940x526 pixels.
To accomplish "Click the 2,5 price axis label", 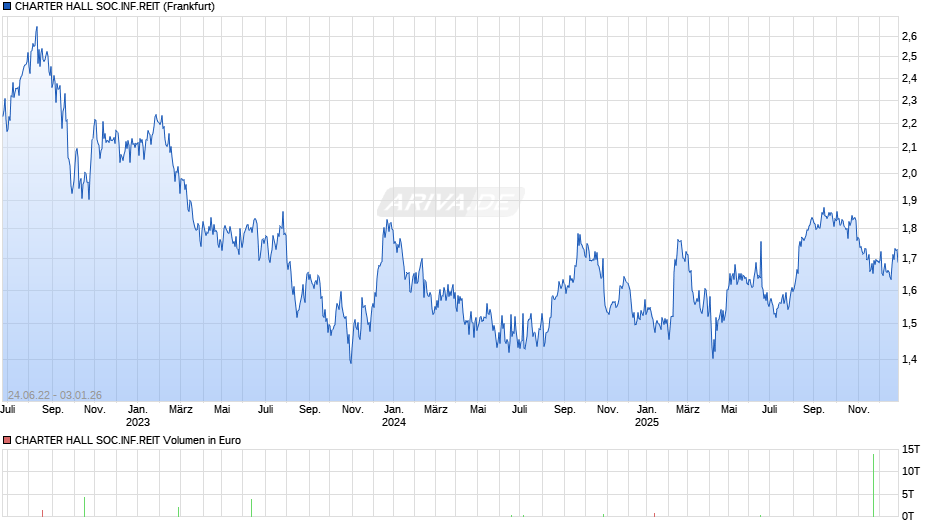I will click(909, 56).
